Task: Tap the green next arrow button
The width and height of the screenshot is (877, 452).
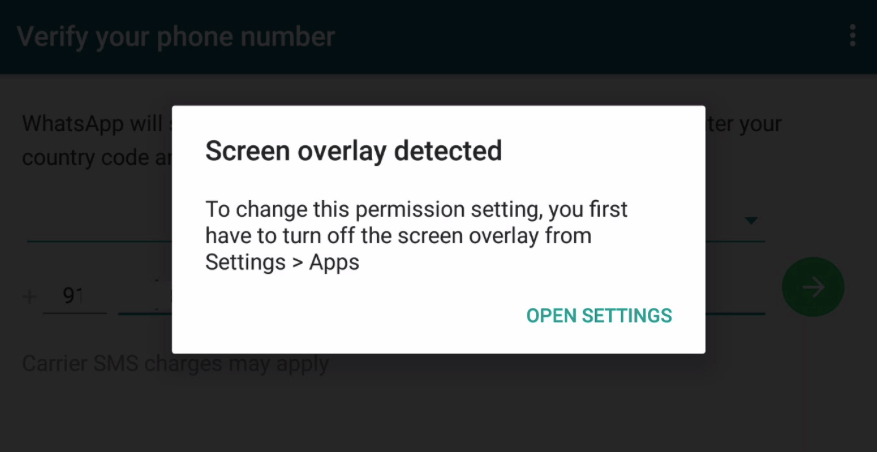Action: (x=813, y=288)
